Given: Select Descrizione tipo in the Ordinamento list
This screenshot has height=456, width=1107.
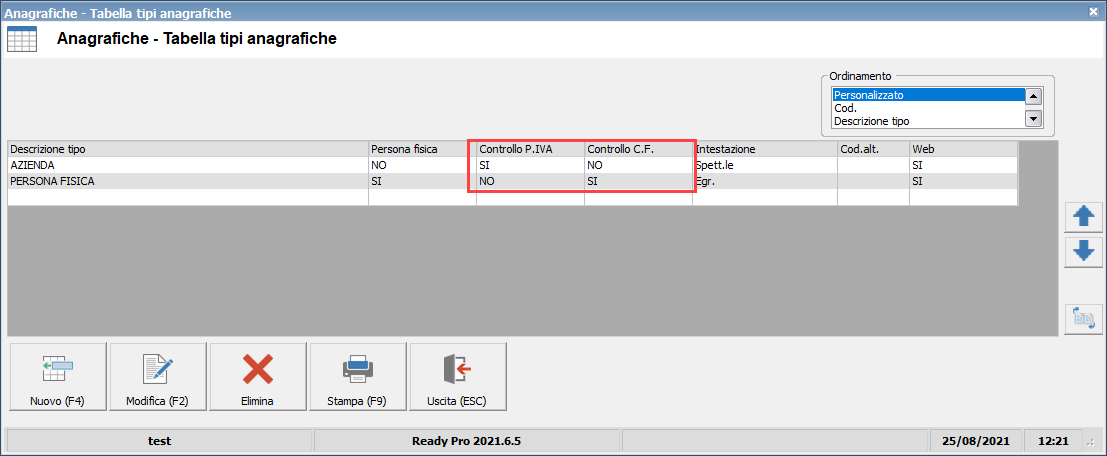Looking at the screenshot, I should click(928, 121).
